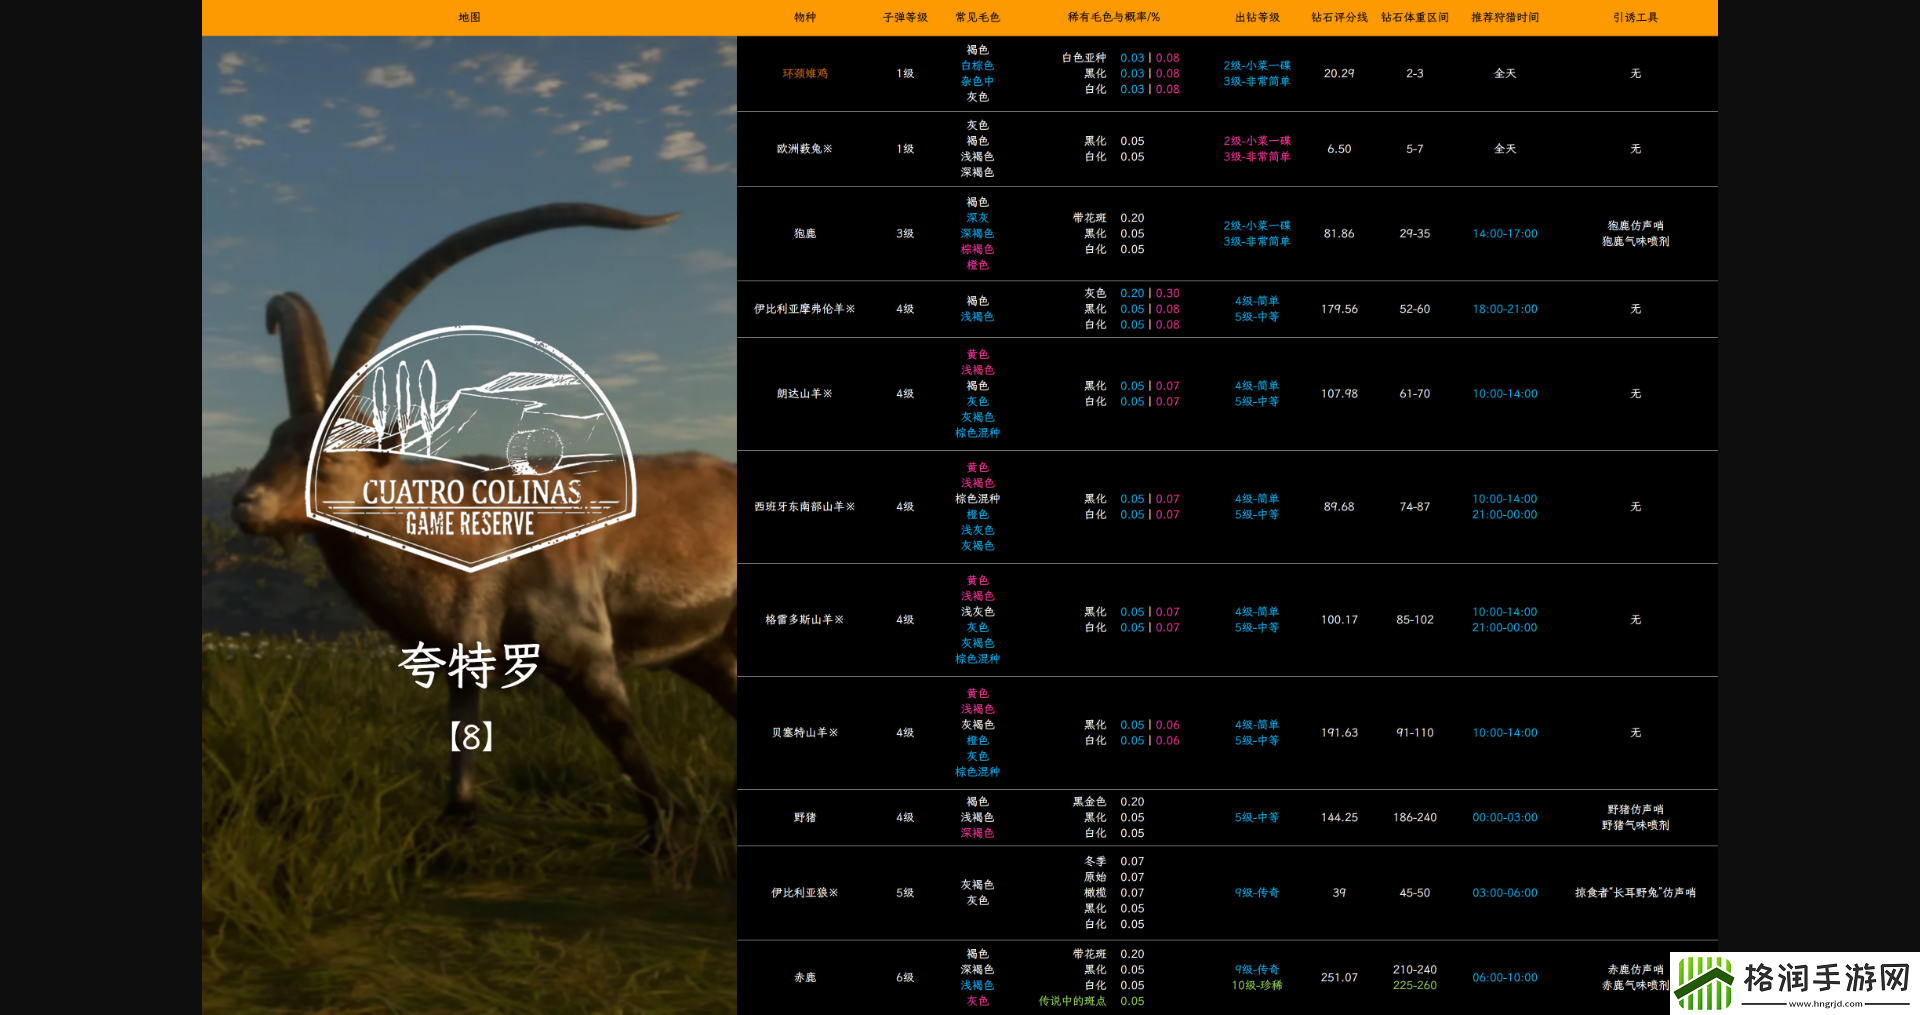Click the 格润手游网 watermark site name
This screenshot has height=1015, width=1920.
[x=1826, y=977]
